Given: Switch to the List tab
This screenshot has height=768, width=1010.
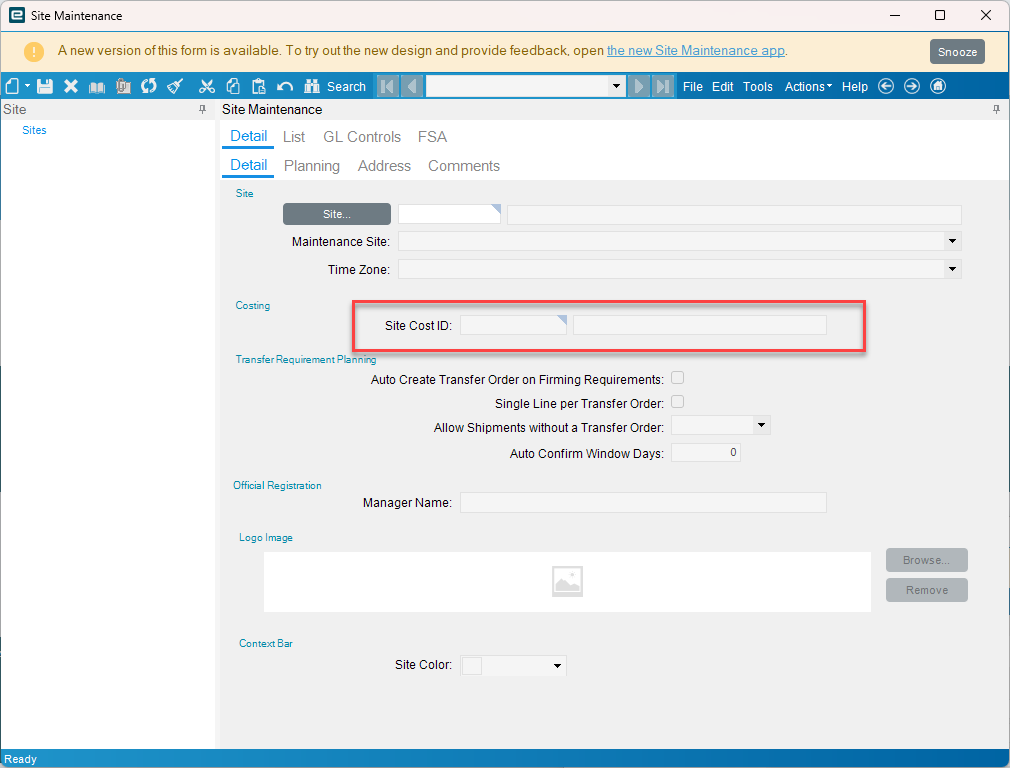Looking at the screenshot, I should pos(294,137).
